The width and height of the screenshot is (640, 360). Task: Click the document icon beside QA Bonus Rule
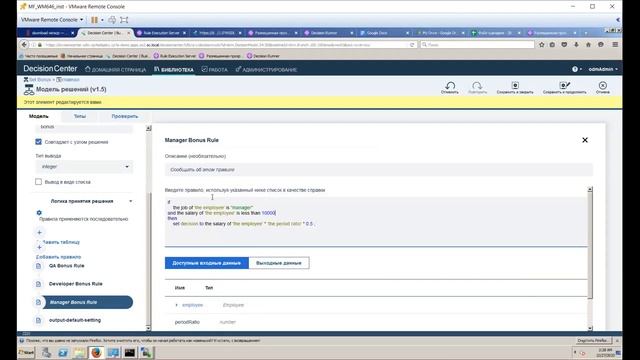pyautogui.click(x=38, y=266)
